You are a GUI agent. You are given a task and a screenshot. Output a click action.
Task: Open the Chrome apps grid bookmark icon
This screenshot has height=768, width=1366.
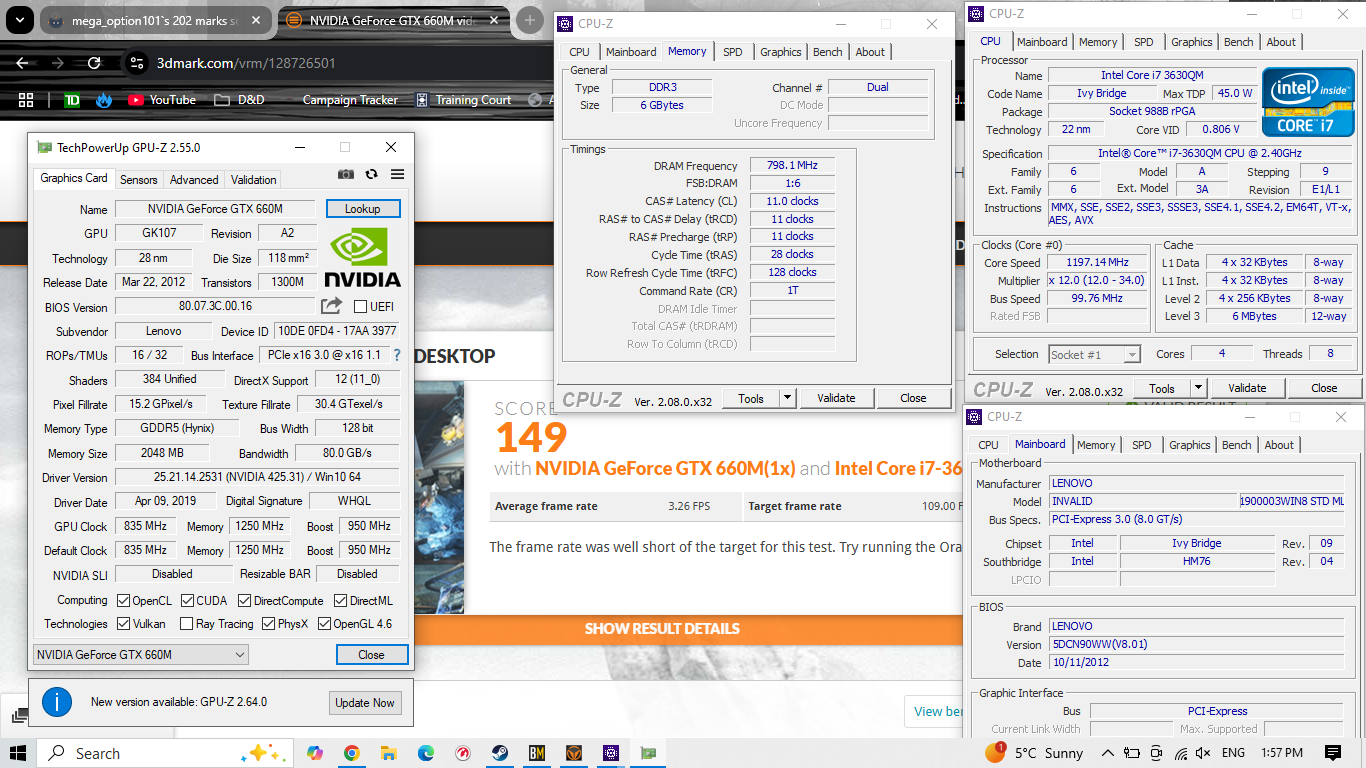(x=26, y=100)
